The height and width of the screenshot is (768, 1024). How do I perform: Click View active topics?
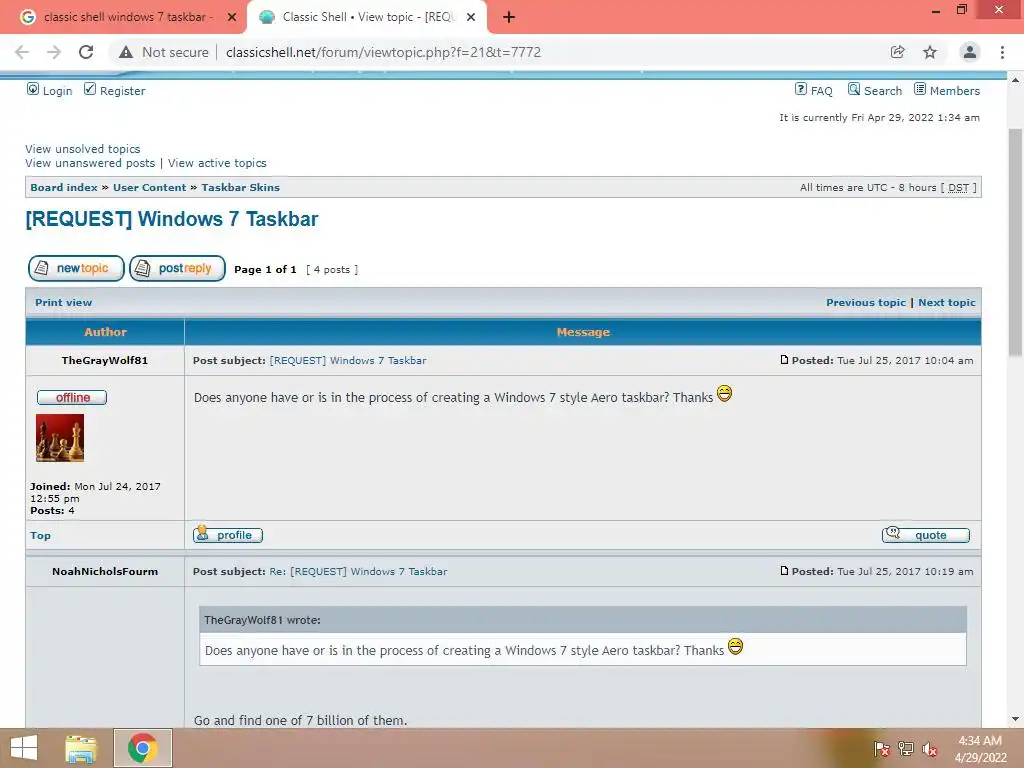click(217, 163)
